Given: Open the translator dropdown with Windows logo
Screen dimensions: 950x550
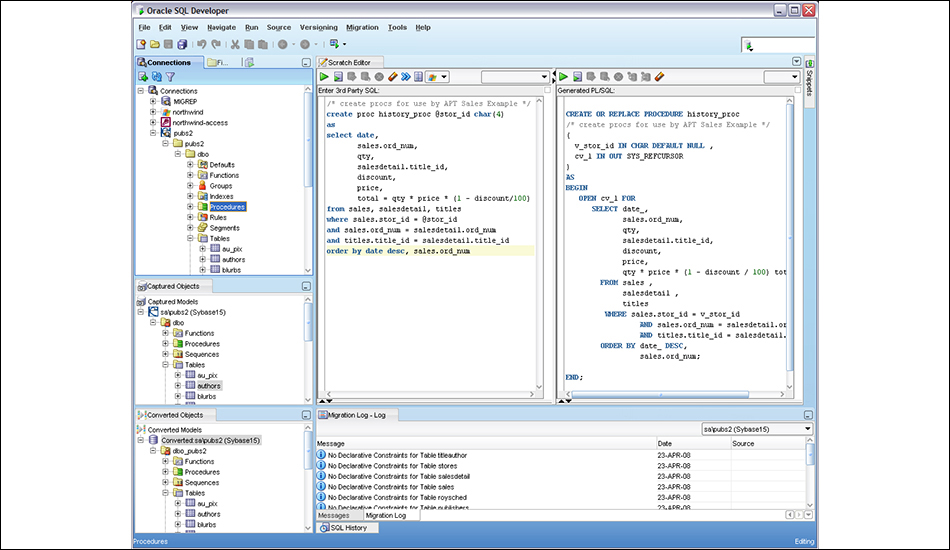Looking at the screenshot, I should 437,77.
